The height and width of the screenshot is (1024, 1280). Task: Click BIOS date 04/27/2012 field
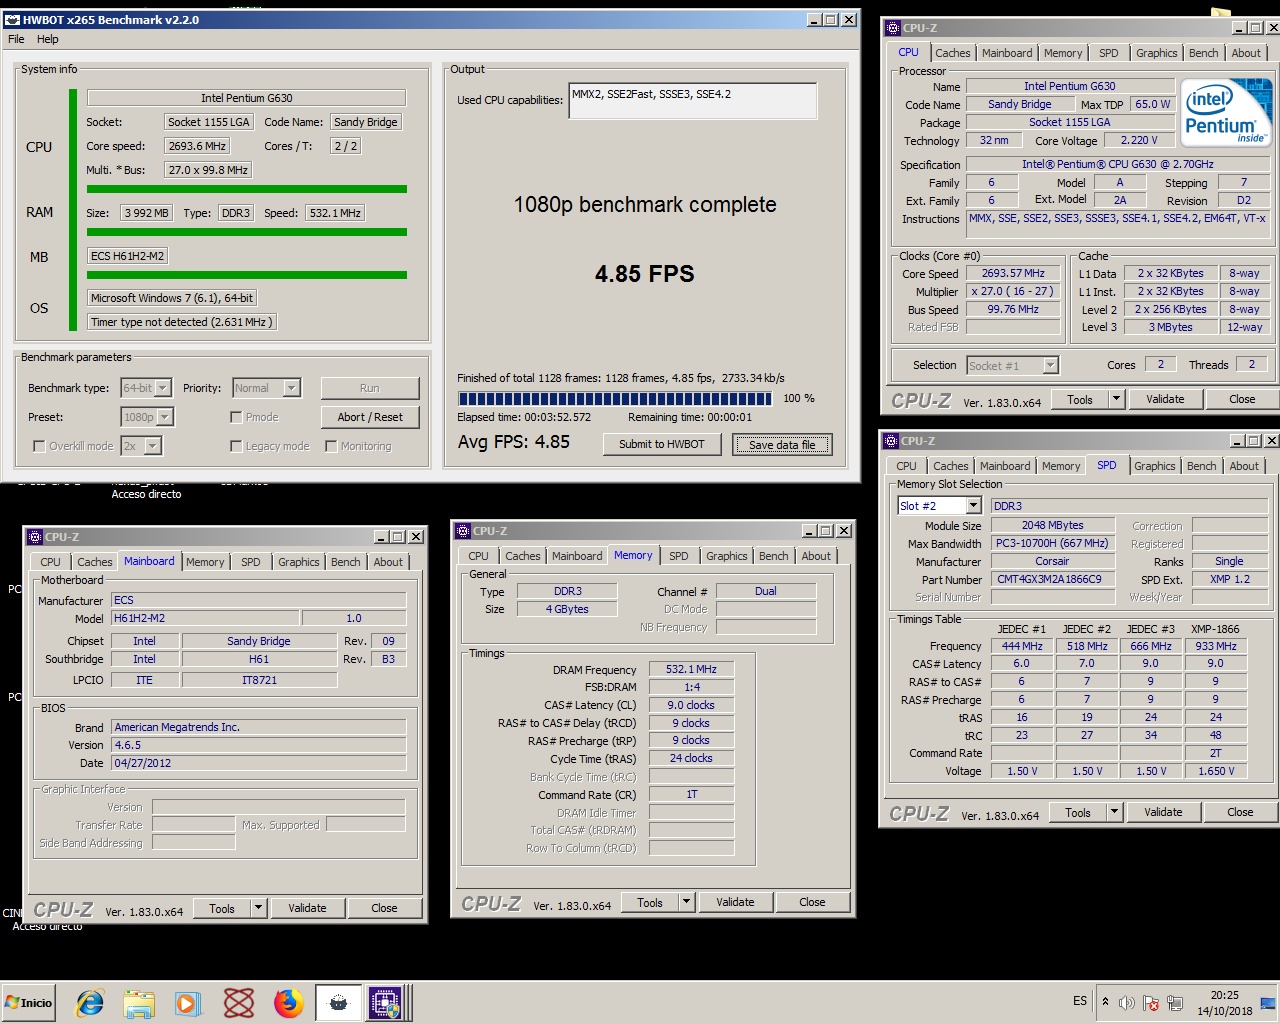tap(259, 763)
